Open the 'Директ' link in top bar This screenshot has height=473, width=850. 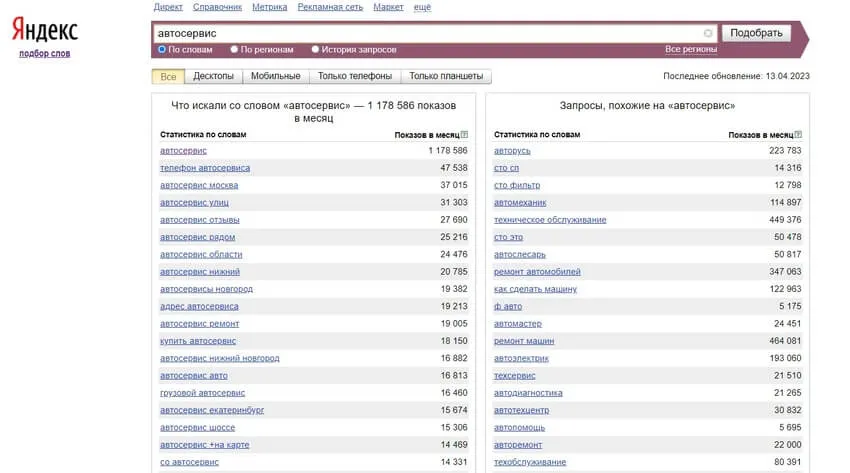point(167,7)
